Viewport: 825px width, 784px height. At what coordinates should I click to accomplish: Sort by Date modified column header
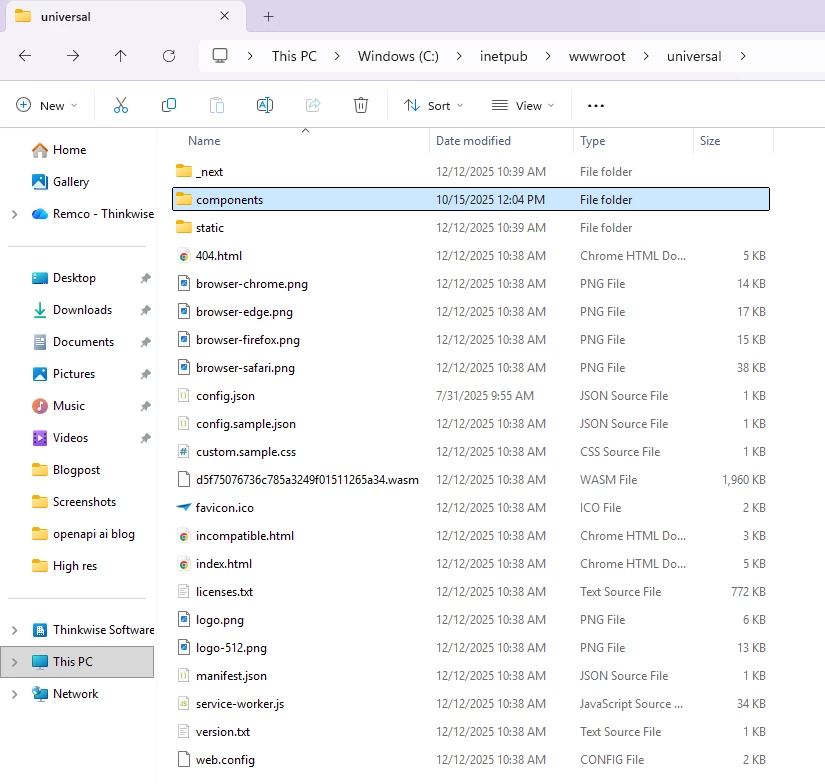[501, 141]
